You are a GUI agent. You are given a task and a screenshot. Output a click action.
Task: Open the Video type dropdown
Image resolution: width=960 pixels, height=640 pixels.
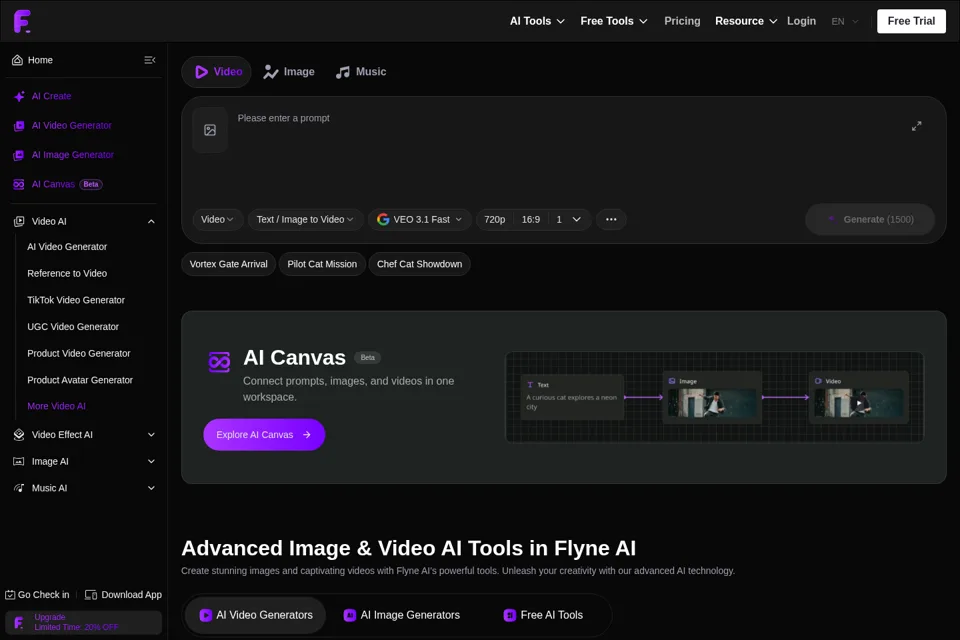(x=217, y=219)
